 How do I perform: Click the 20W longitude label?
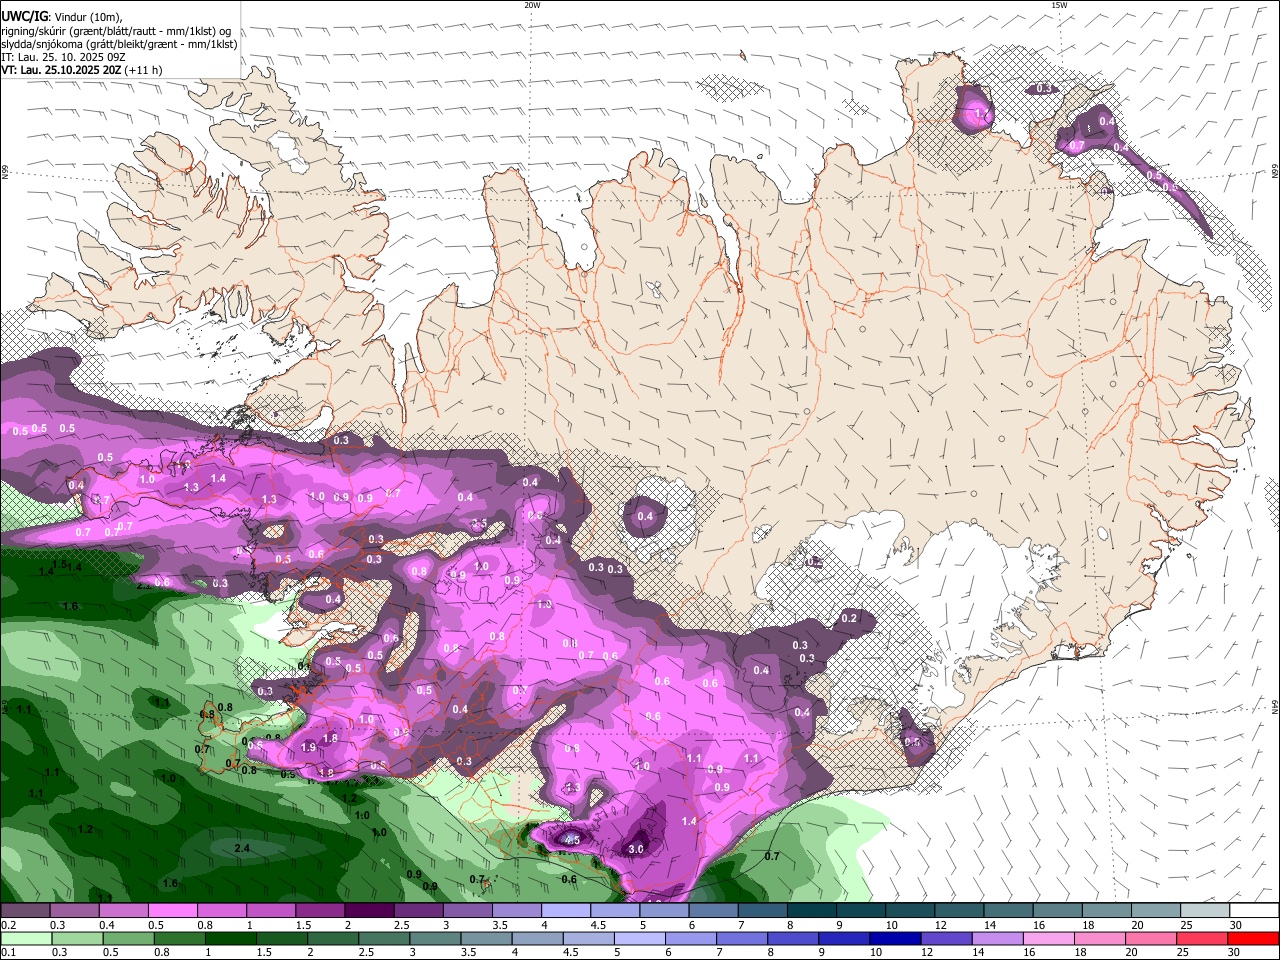click(532, 5)
